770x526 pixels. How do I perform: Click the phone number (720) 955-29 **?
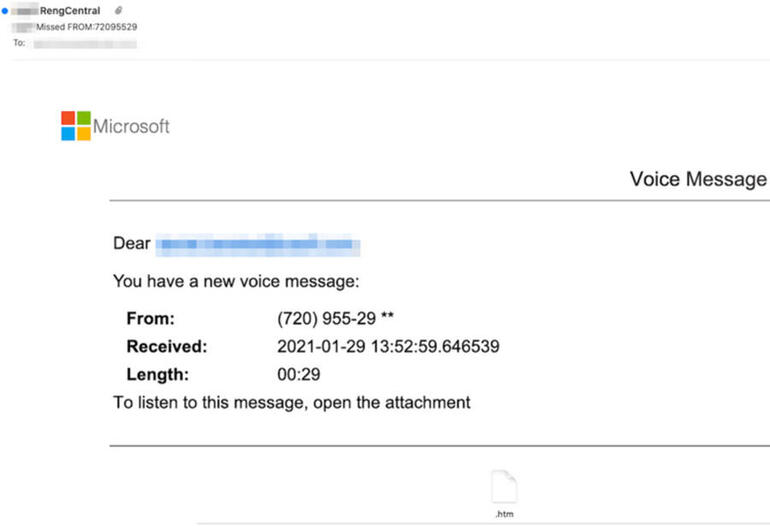pos(335,318)
